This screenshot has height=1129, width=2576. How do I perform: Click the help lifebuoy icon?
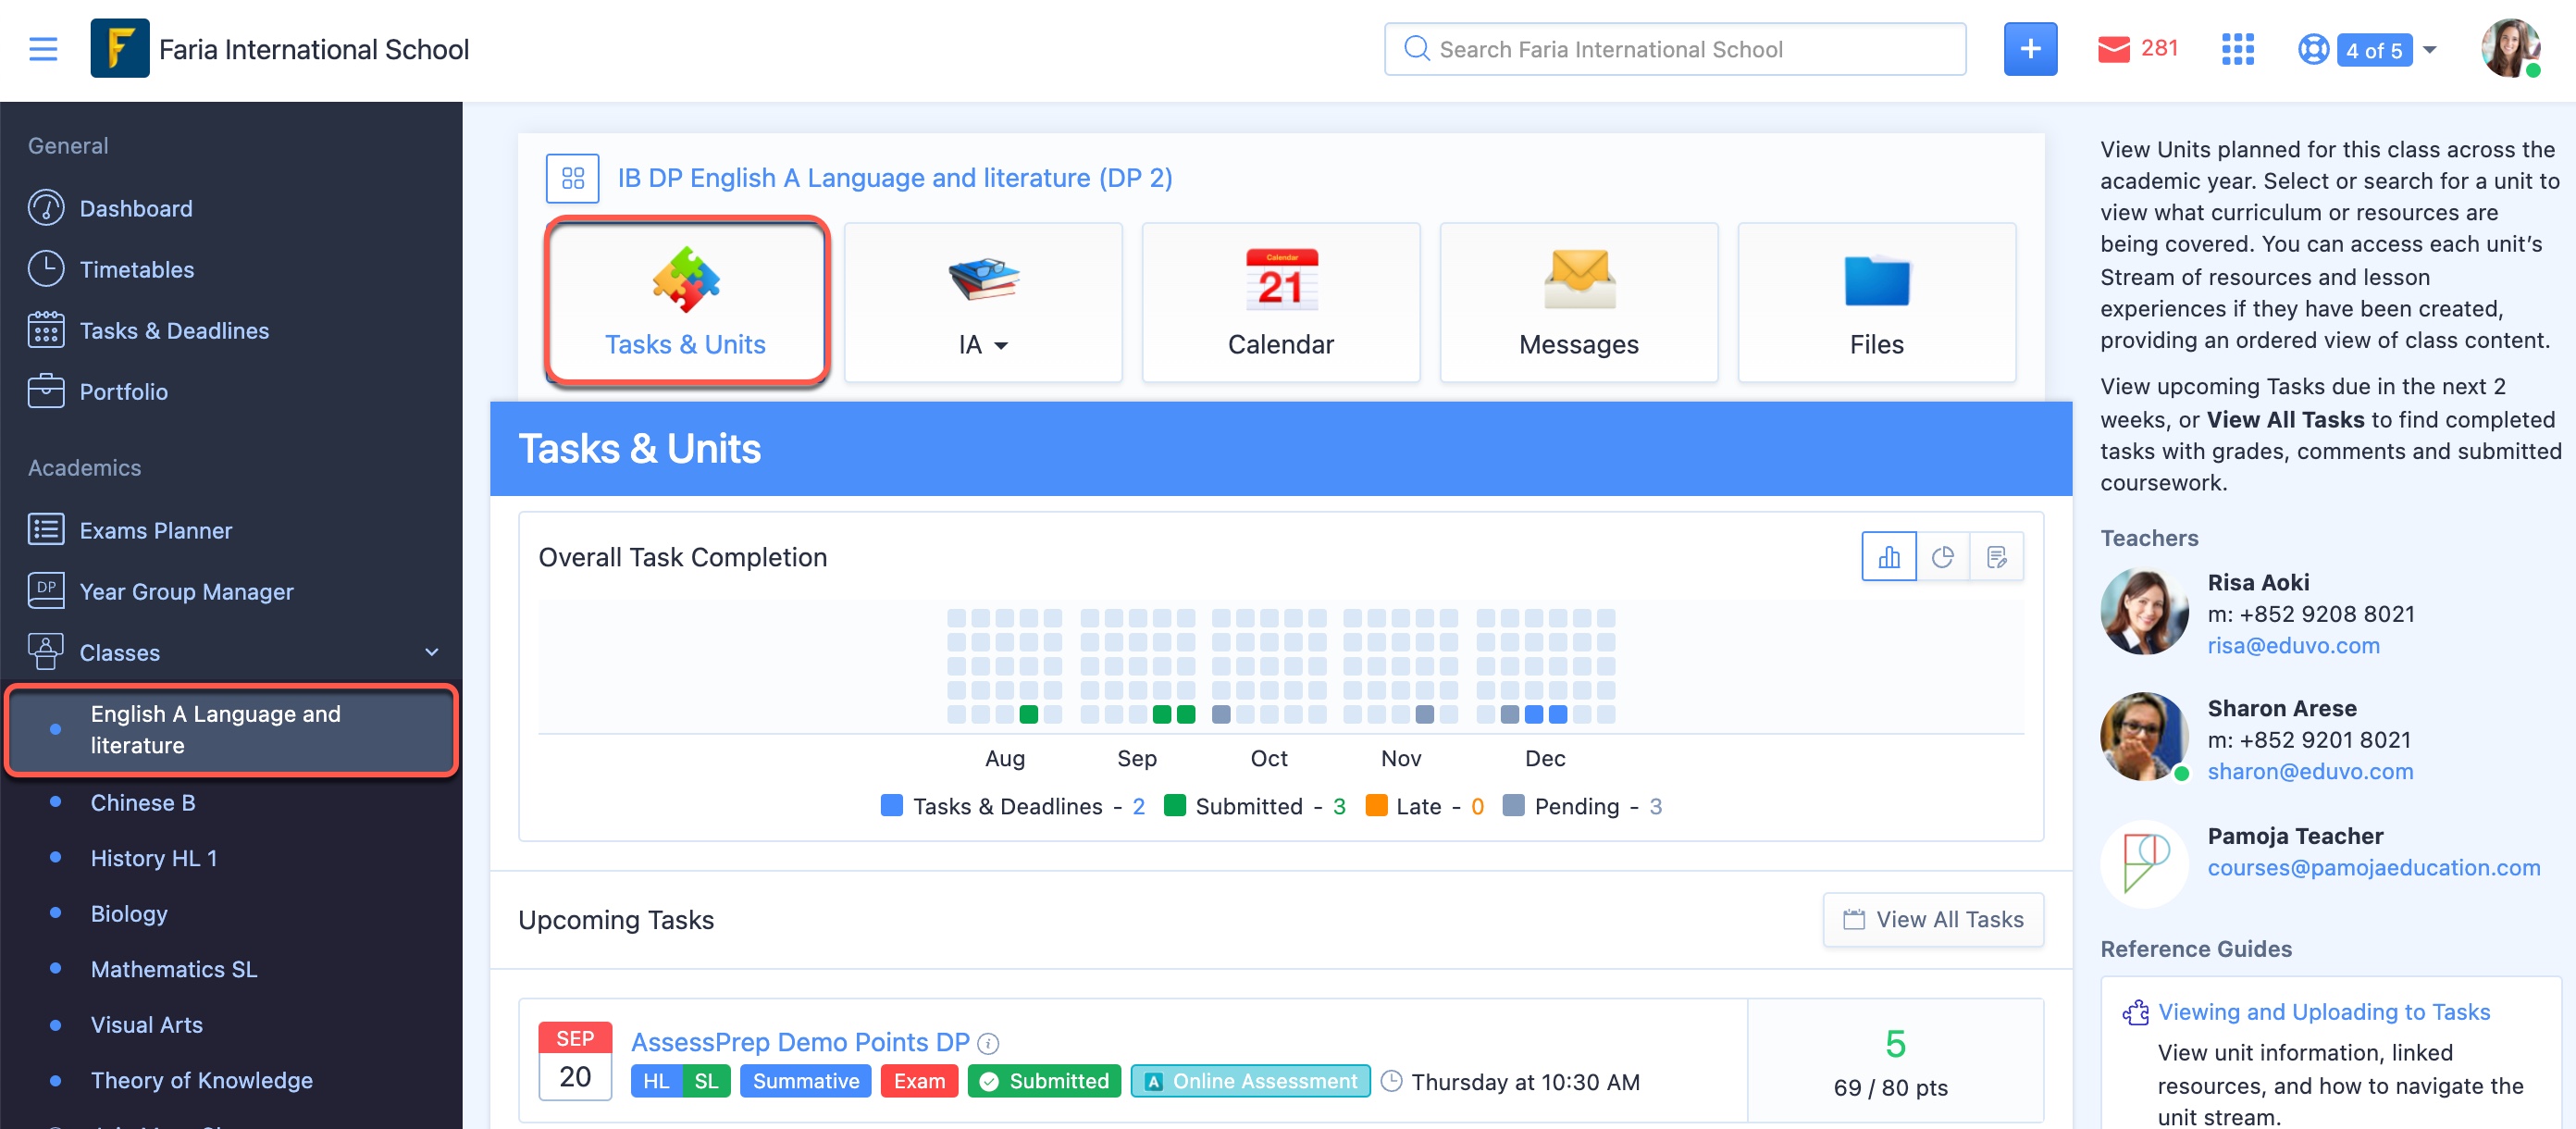2312,49
